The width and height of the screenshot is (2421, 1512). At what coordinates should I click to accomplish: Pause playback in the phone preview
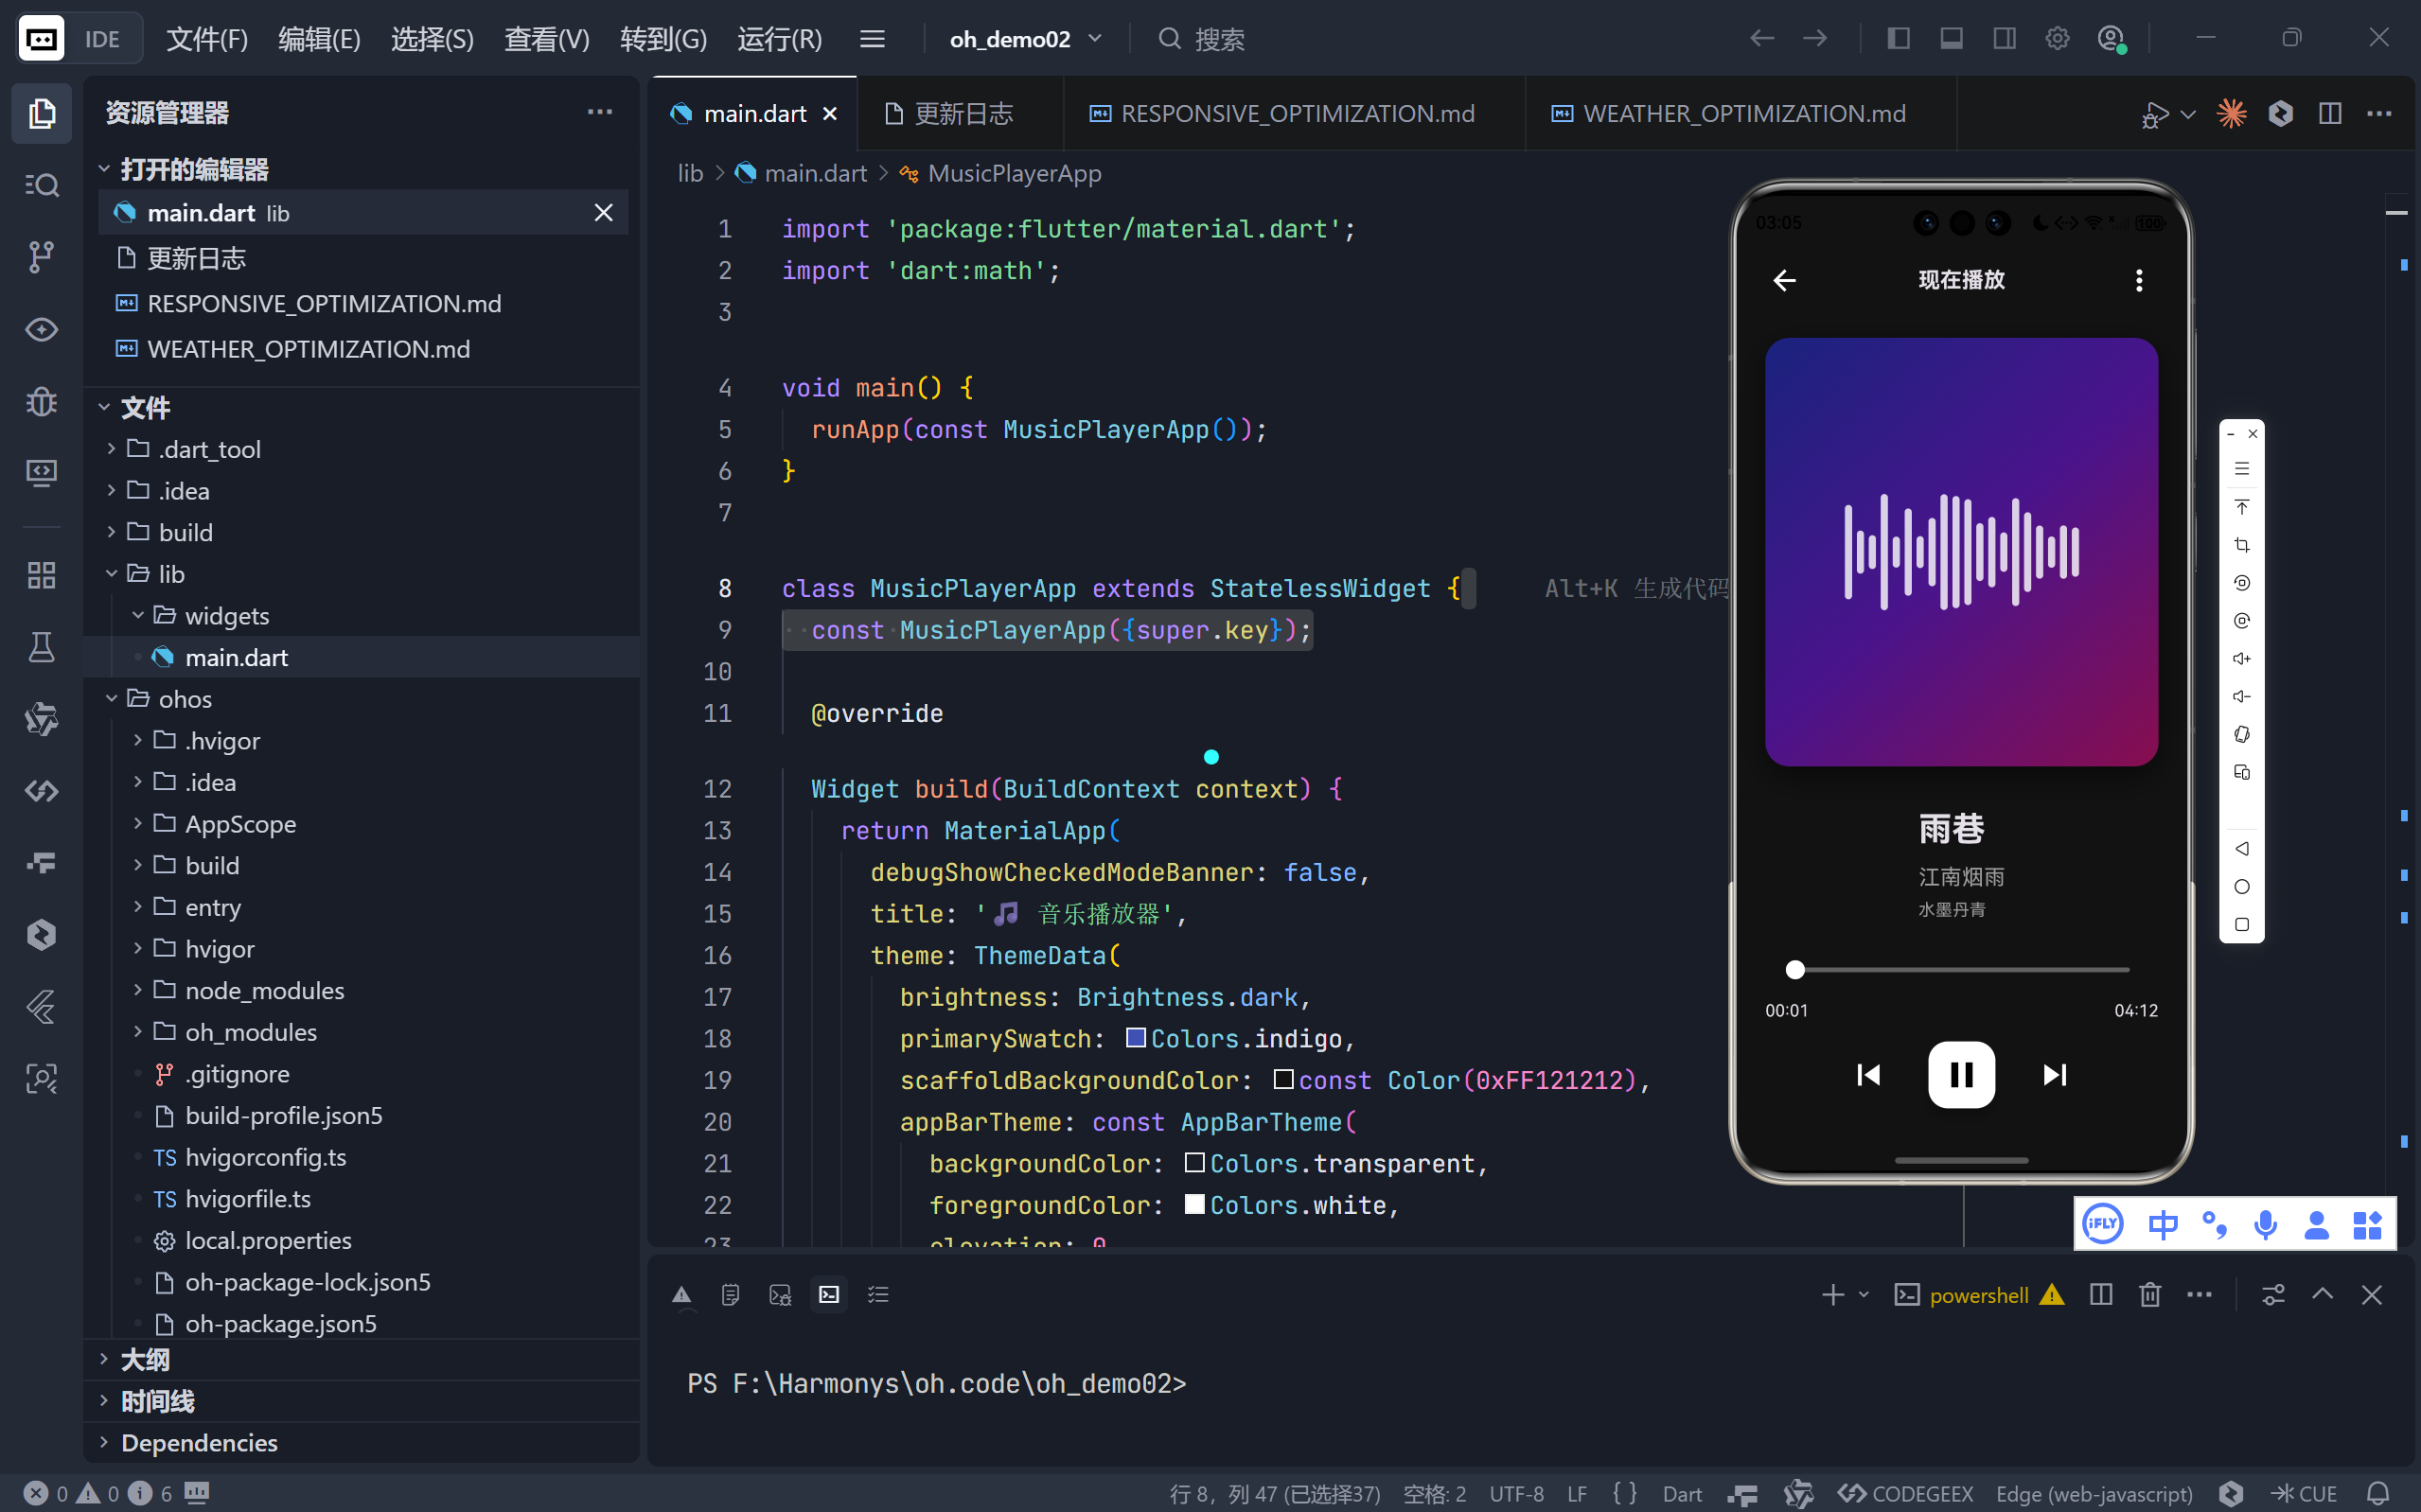(x=1961, y=1075)
